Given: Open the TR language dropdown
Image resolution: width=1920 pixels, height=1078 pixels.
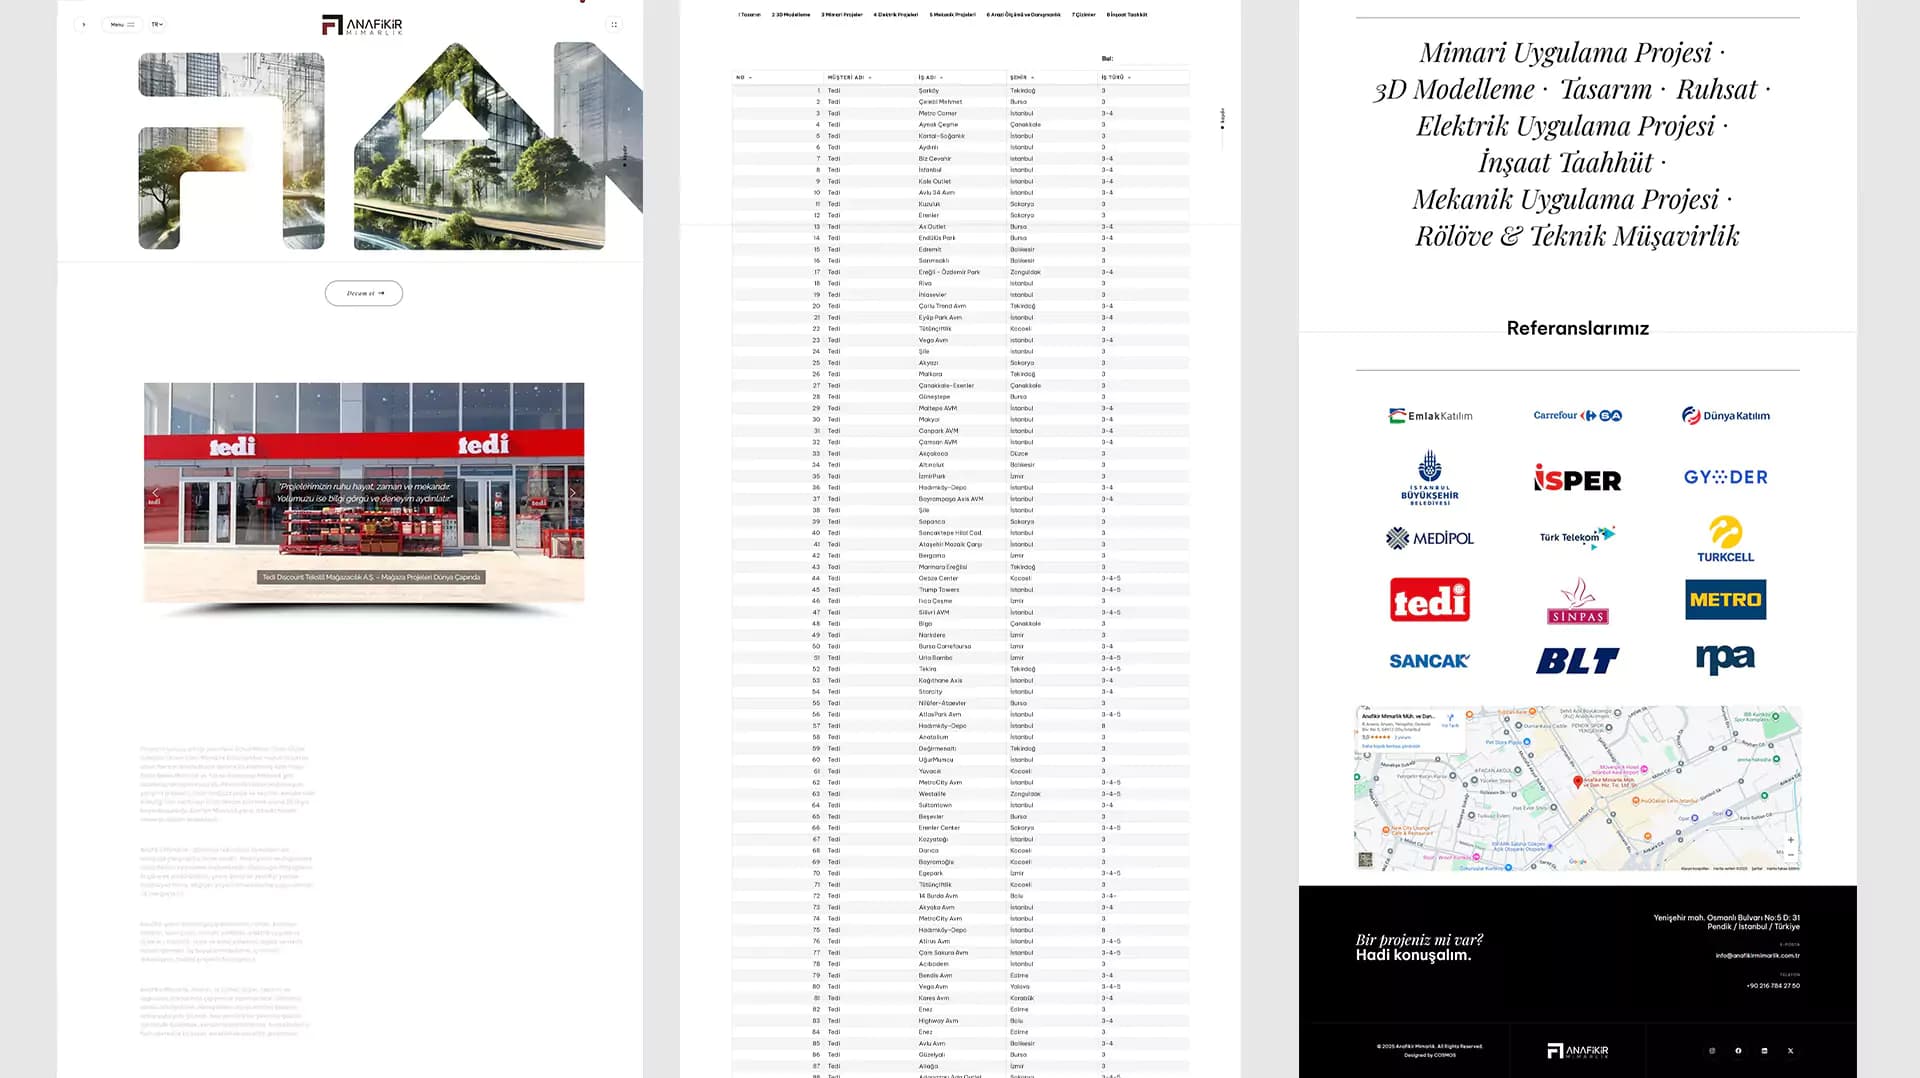Looking at the screenshot, I should tap(157, 24).
